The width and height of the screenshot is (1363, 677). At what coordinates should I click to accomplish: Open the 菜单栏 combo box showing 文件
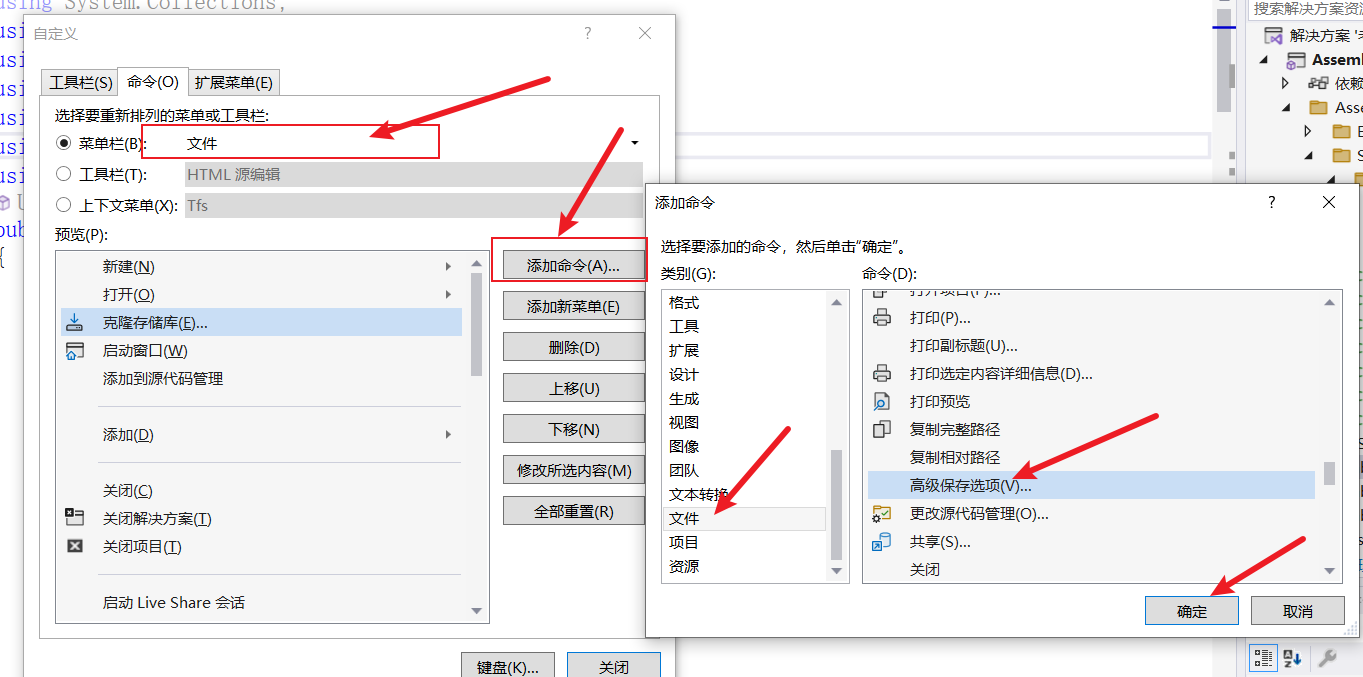coord(414,143)
